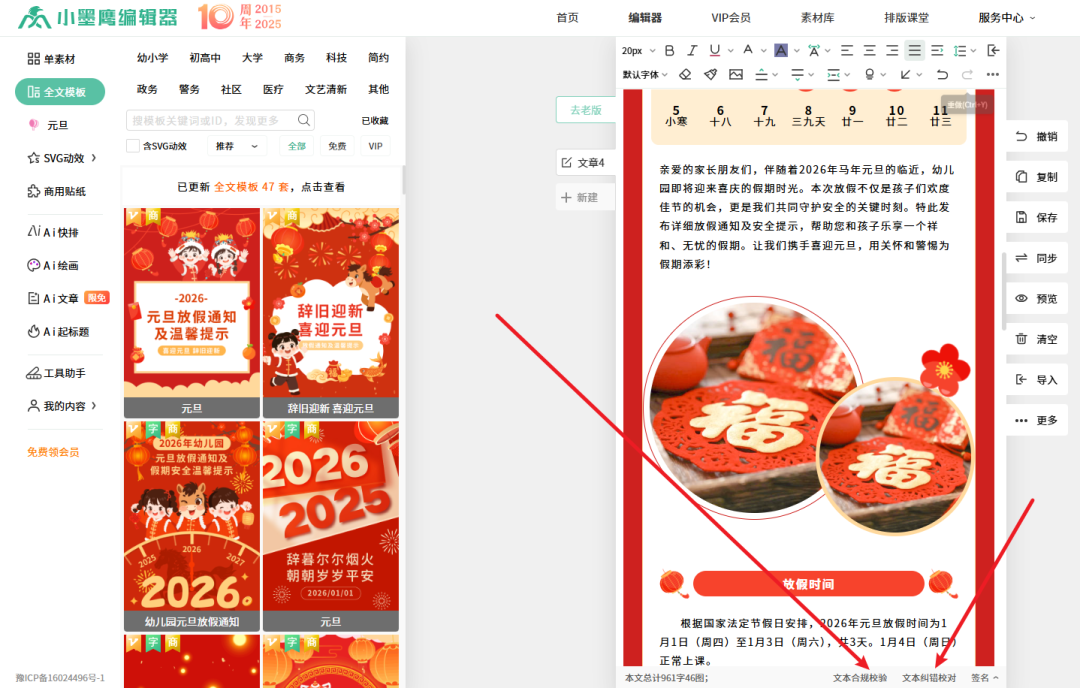This screenshot has height=688, width=1080.
Task: Open the 辞旧迎新 喜迎元旦 template thumbnail
Action: pos(331,313)
